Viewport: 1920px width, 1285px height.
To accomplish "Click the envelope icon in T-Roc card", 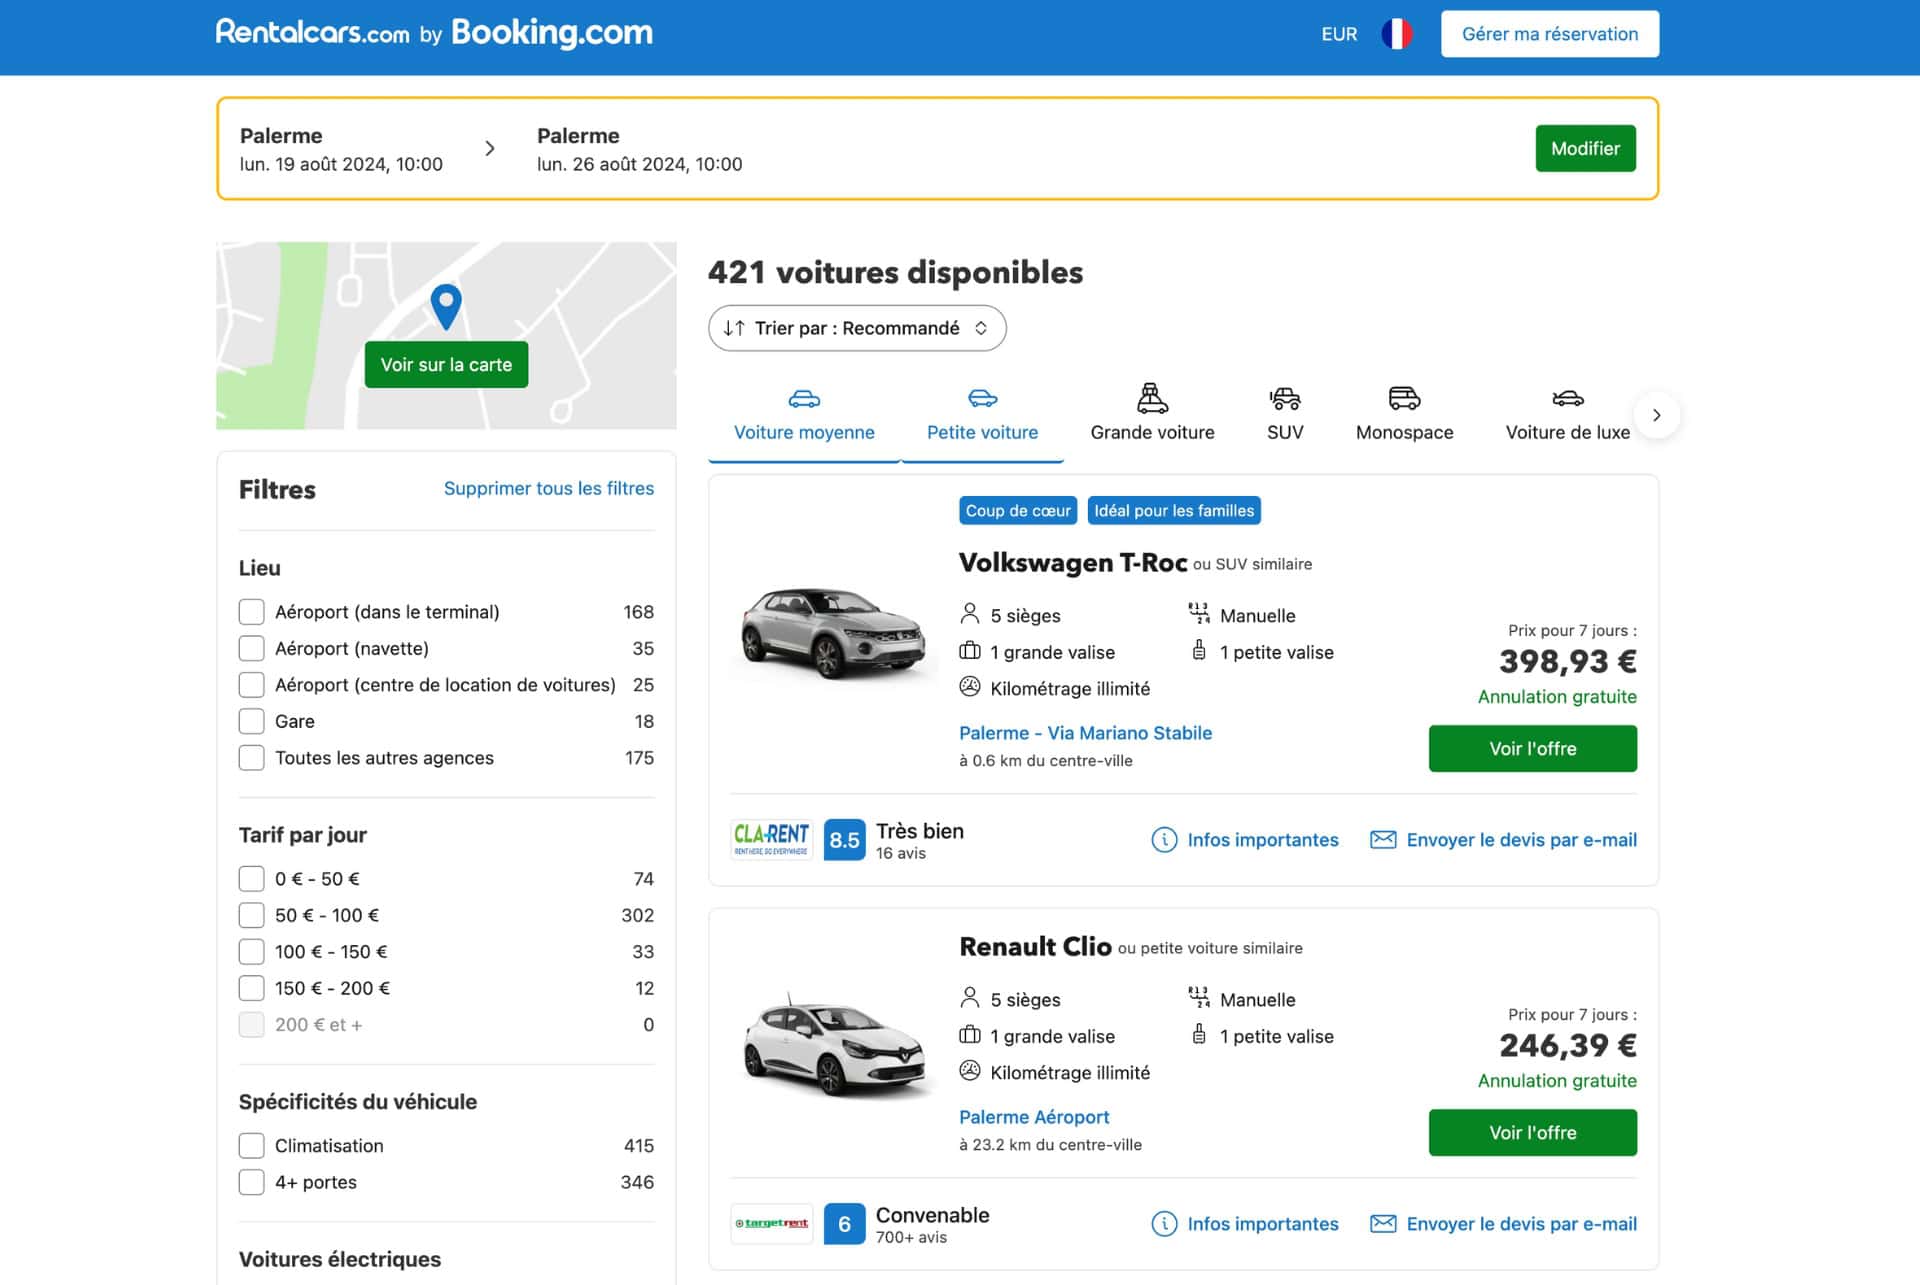I will click(x=1383, y=840).
